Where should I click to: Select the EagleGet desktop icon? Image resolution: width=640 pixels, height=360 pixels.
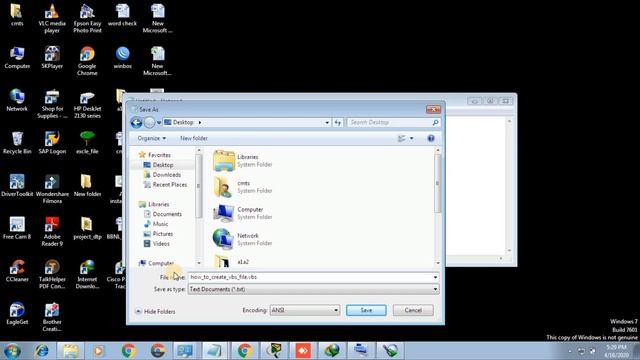pyautogui.click(x=17, y=313)
